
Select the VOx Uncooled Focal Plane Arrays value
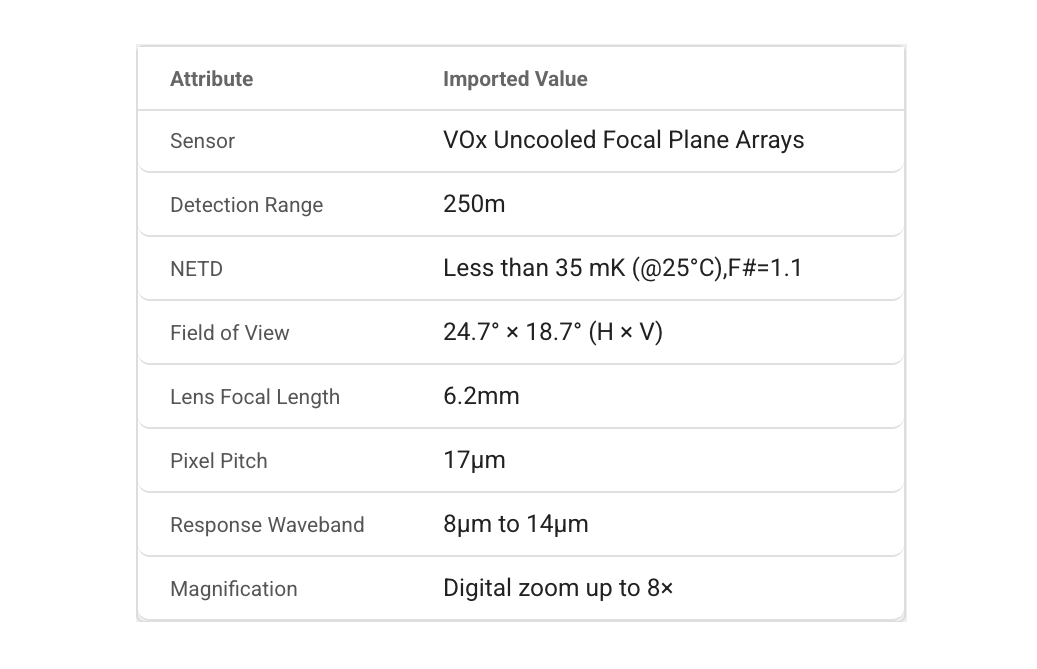[x=624, y=140]
